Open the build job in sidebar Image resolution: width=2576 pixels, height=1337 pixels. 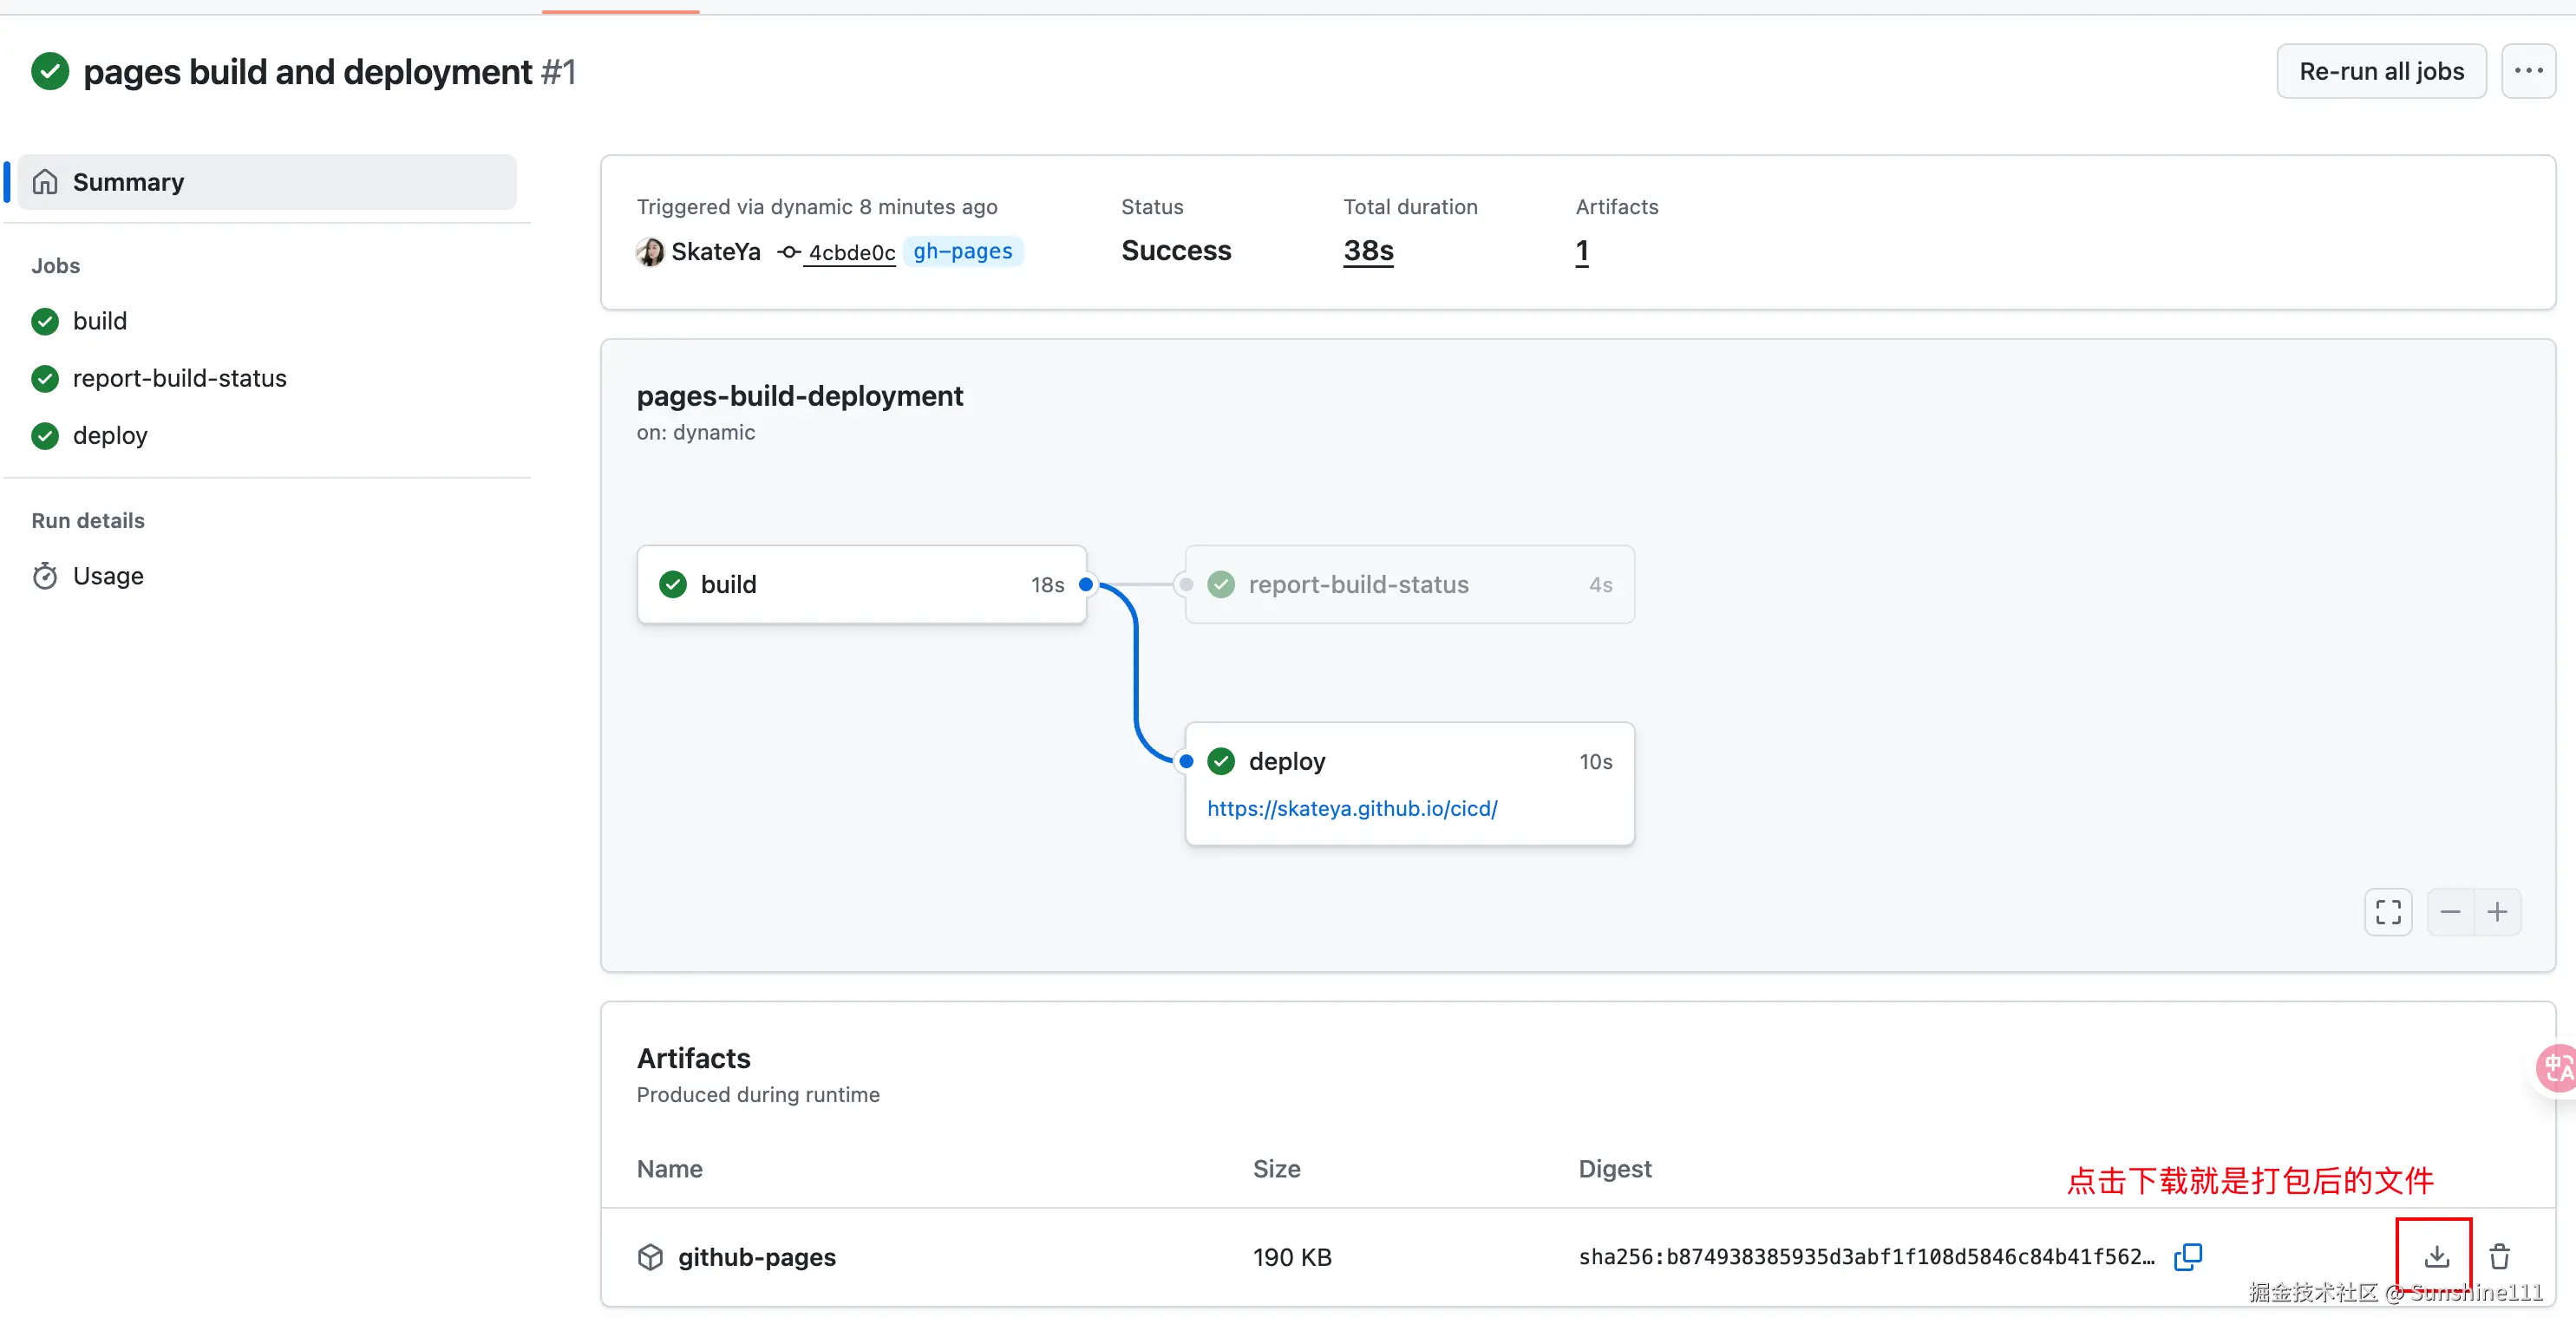[100, 321]
